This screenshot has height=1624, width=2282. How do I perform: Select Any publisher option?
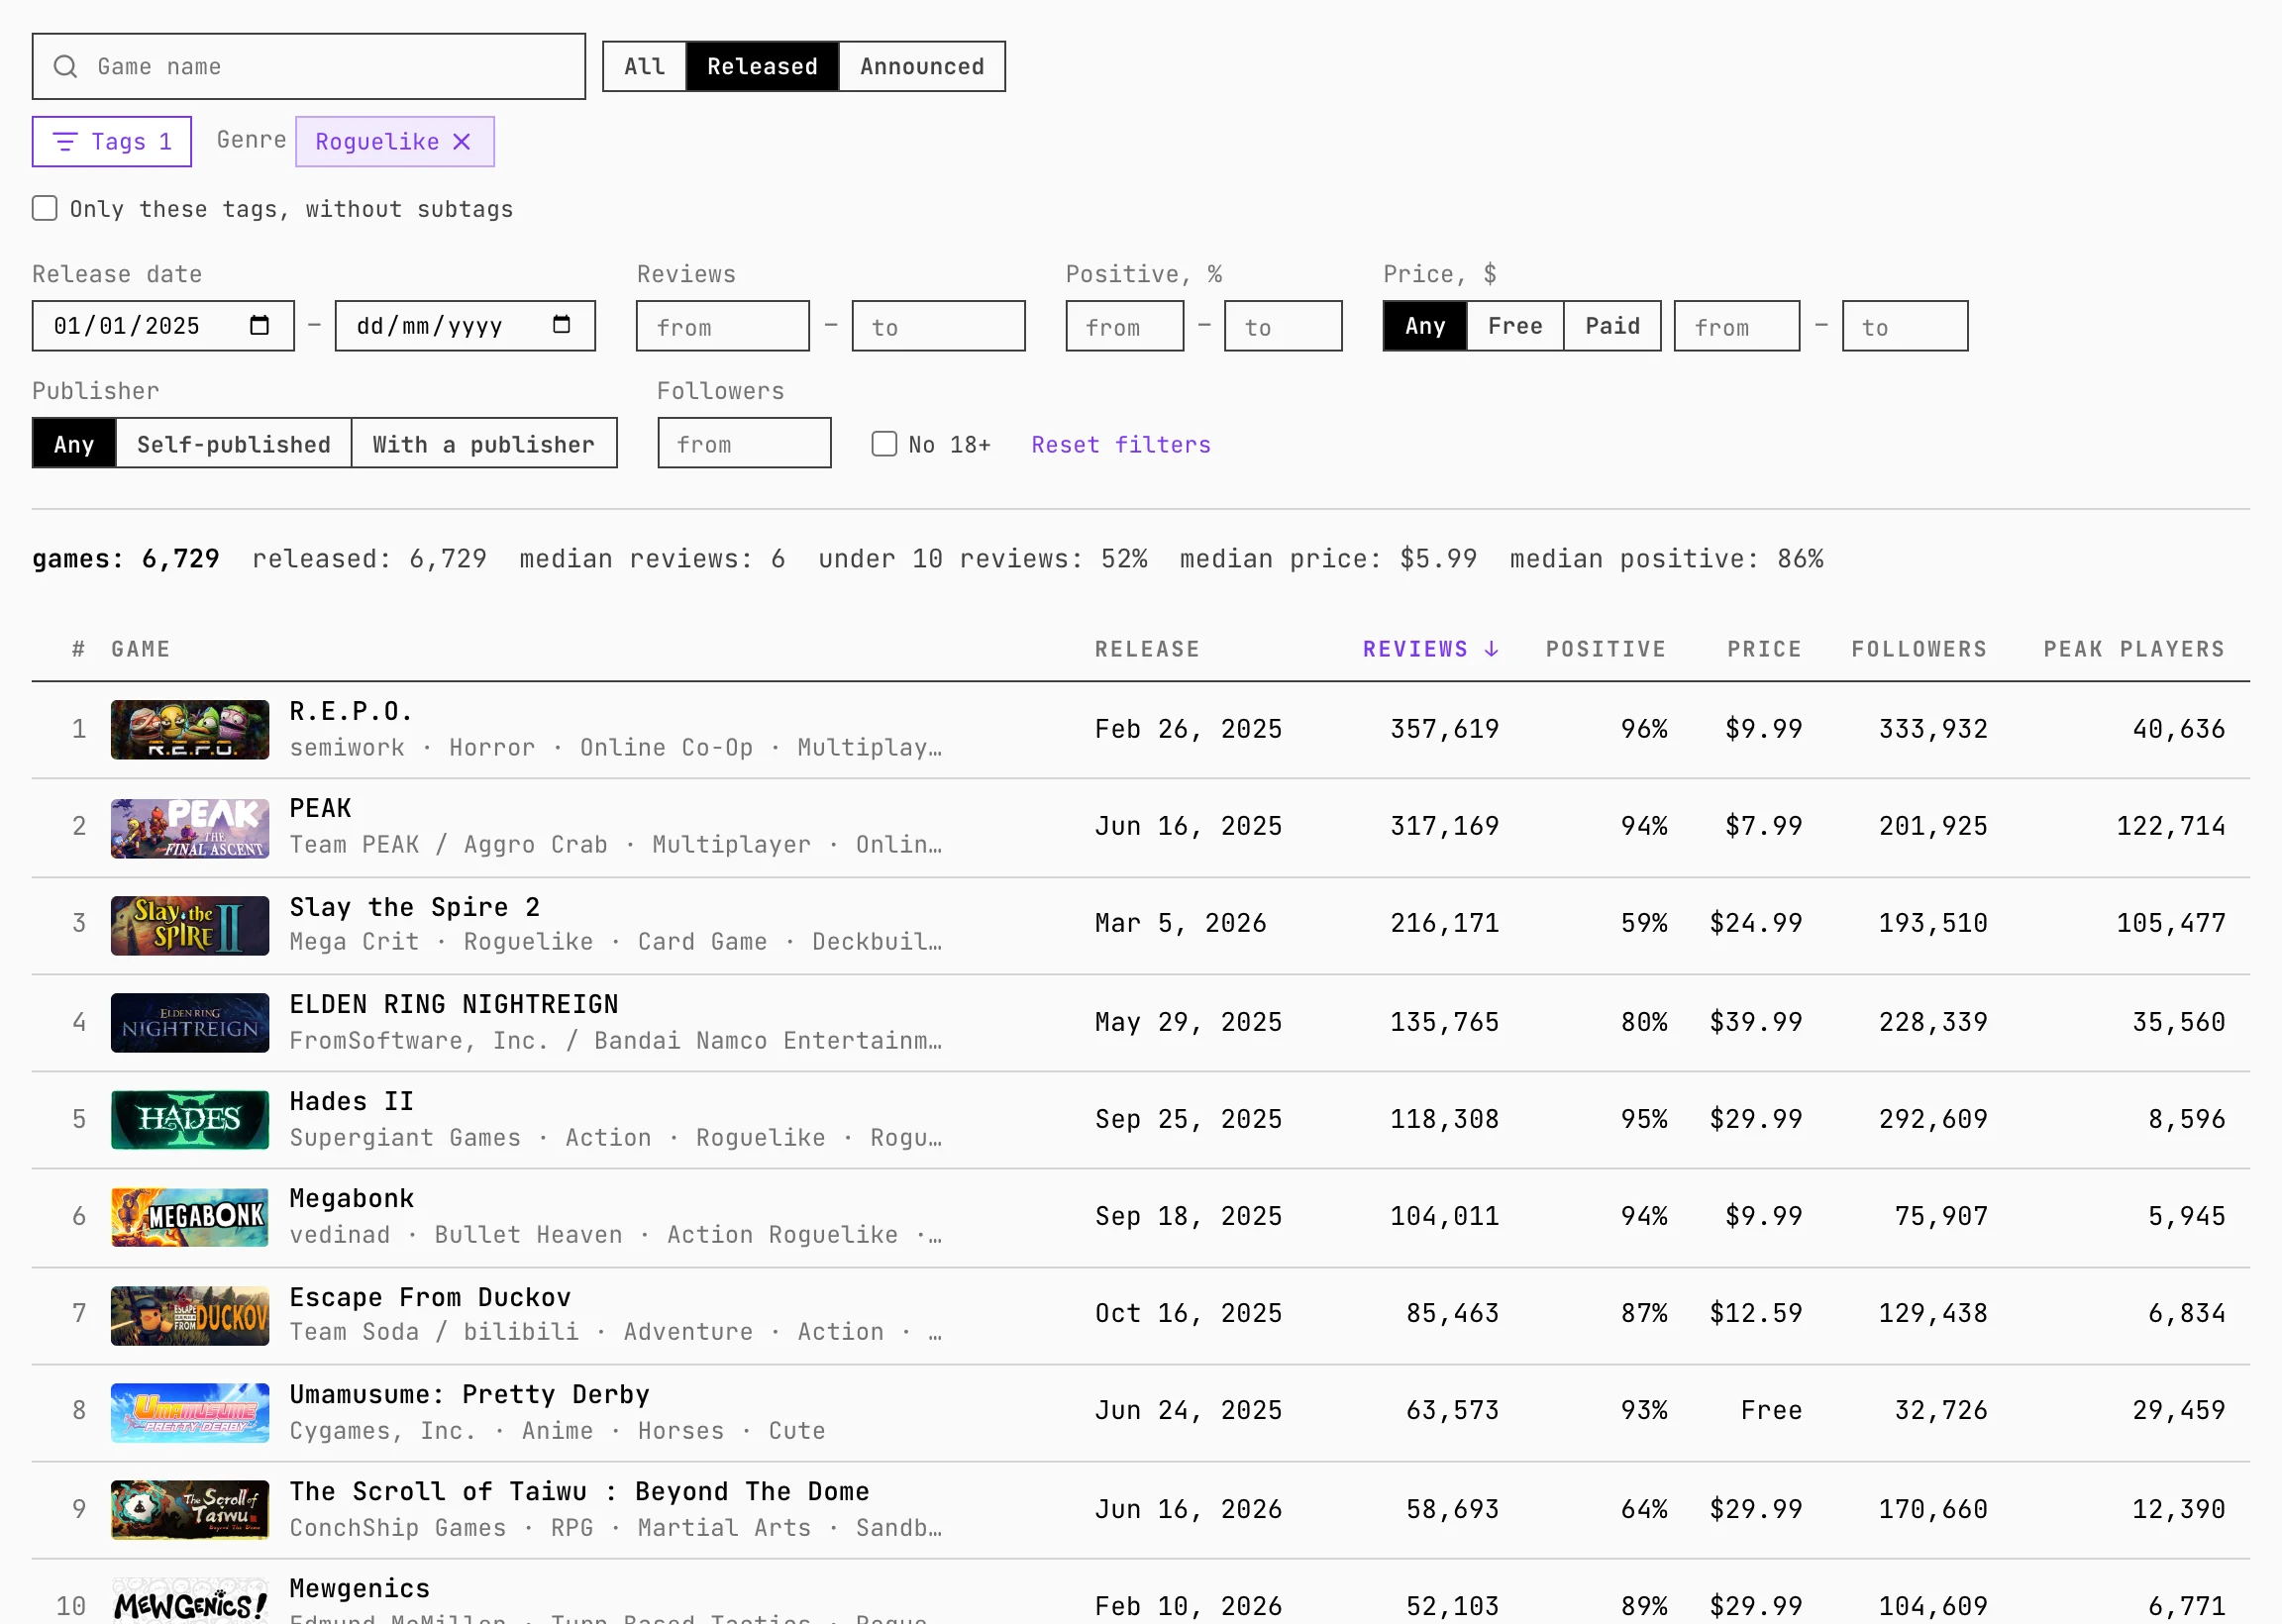tap(74, 444)
